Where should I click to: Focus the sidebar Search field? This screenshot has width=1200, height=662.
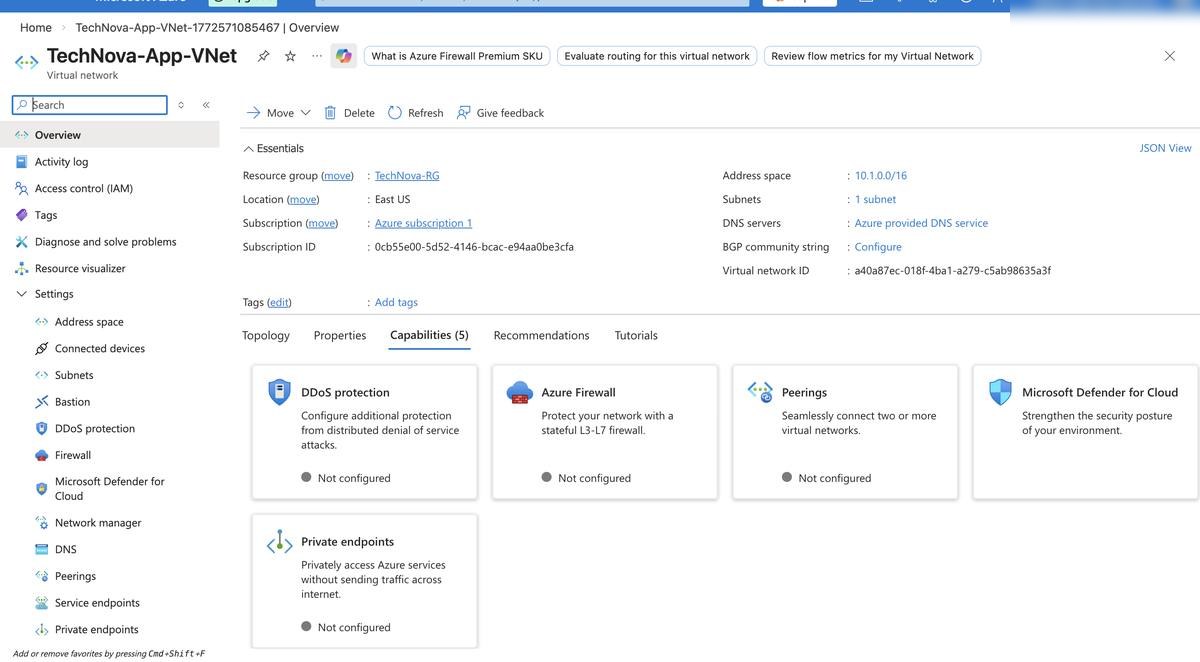(90, 105)
